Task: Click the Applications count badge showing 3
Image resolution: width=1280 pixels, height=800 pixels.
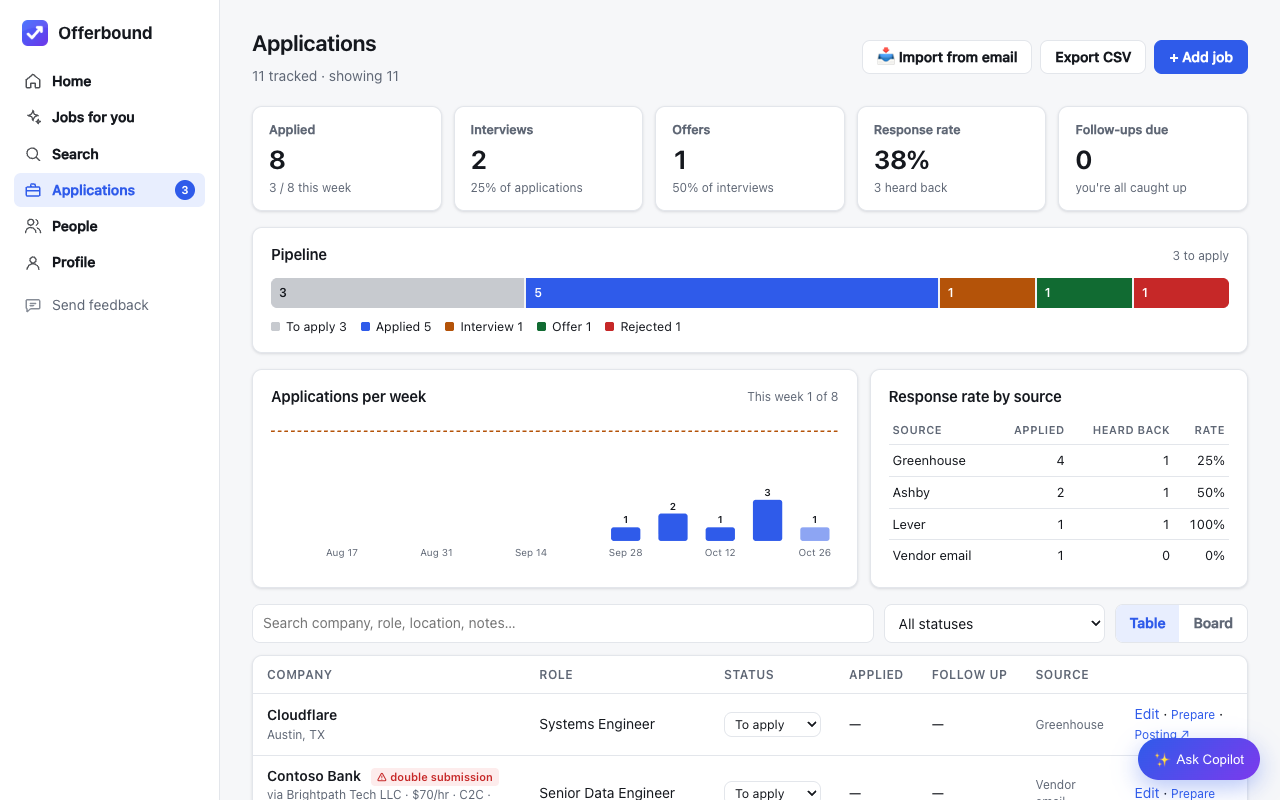Action: coord(185,190)
